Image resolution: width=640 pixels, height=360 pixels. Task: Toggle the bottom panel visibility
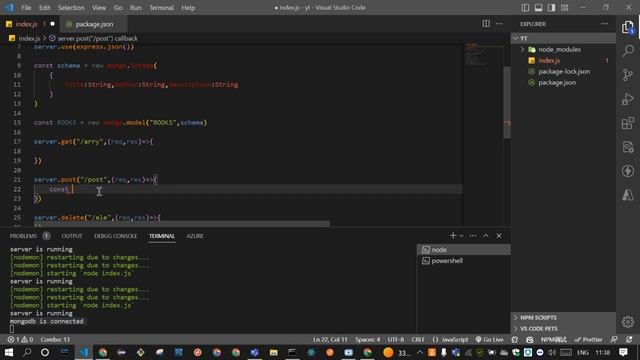click(x=538, y=8)
